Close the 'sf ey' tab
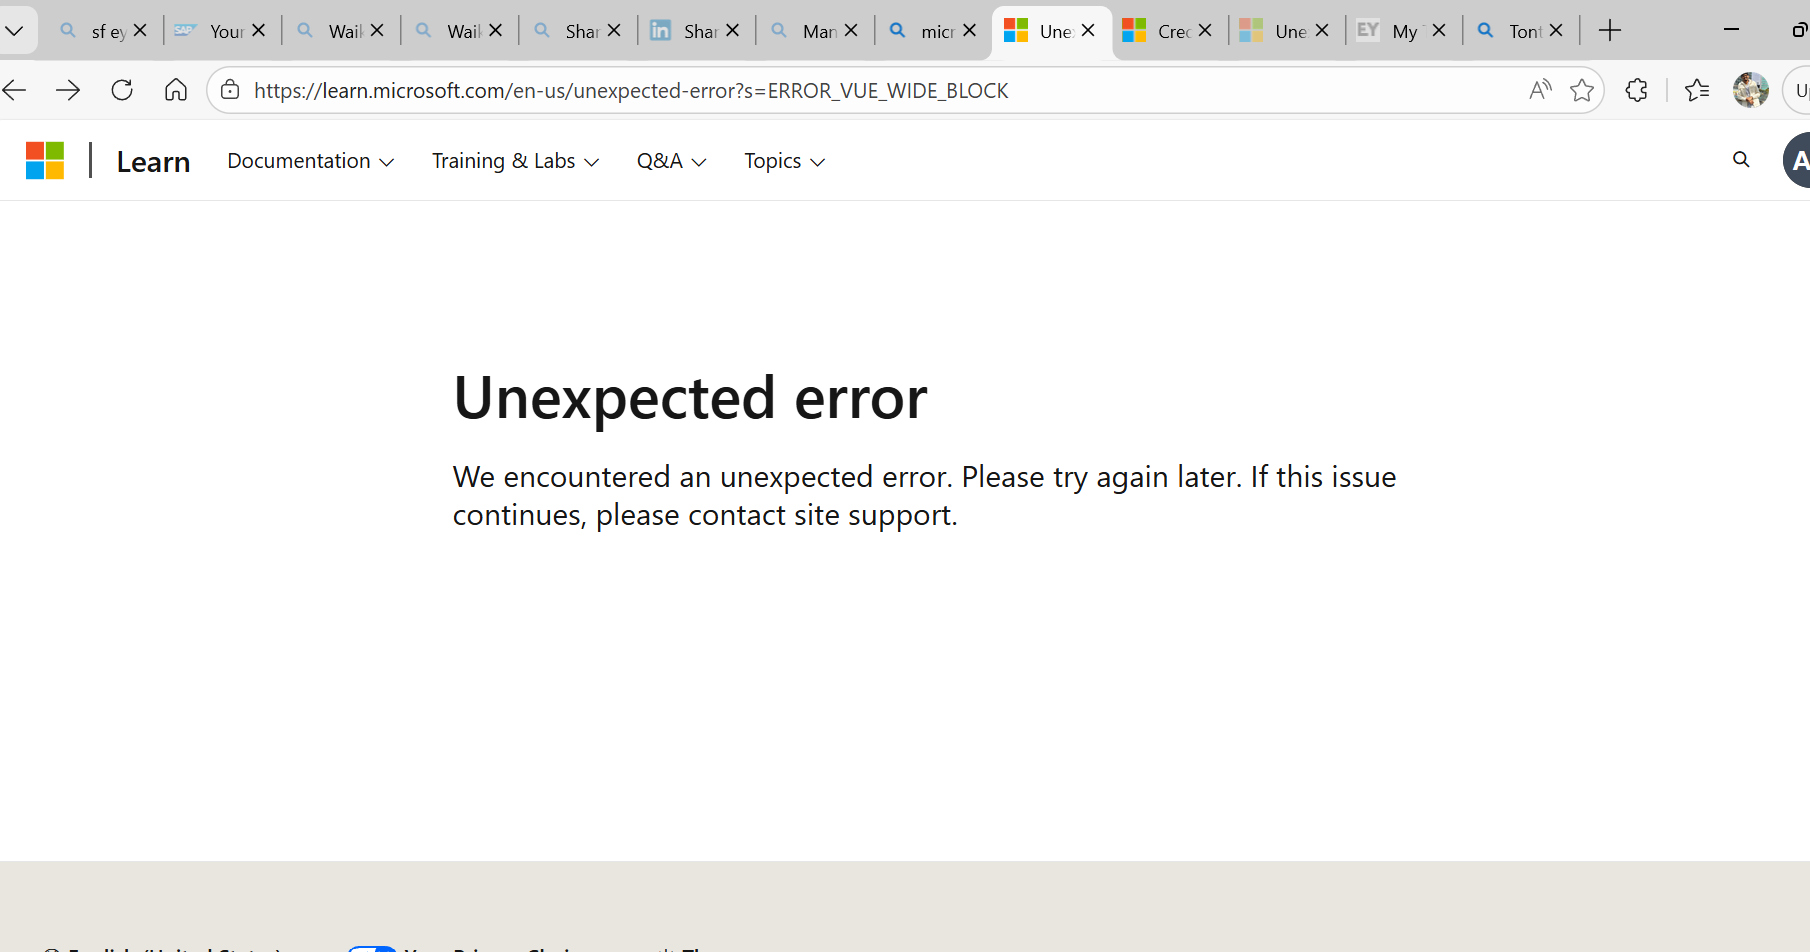Screen dimensions: 1810x952 tap(140, 31)
